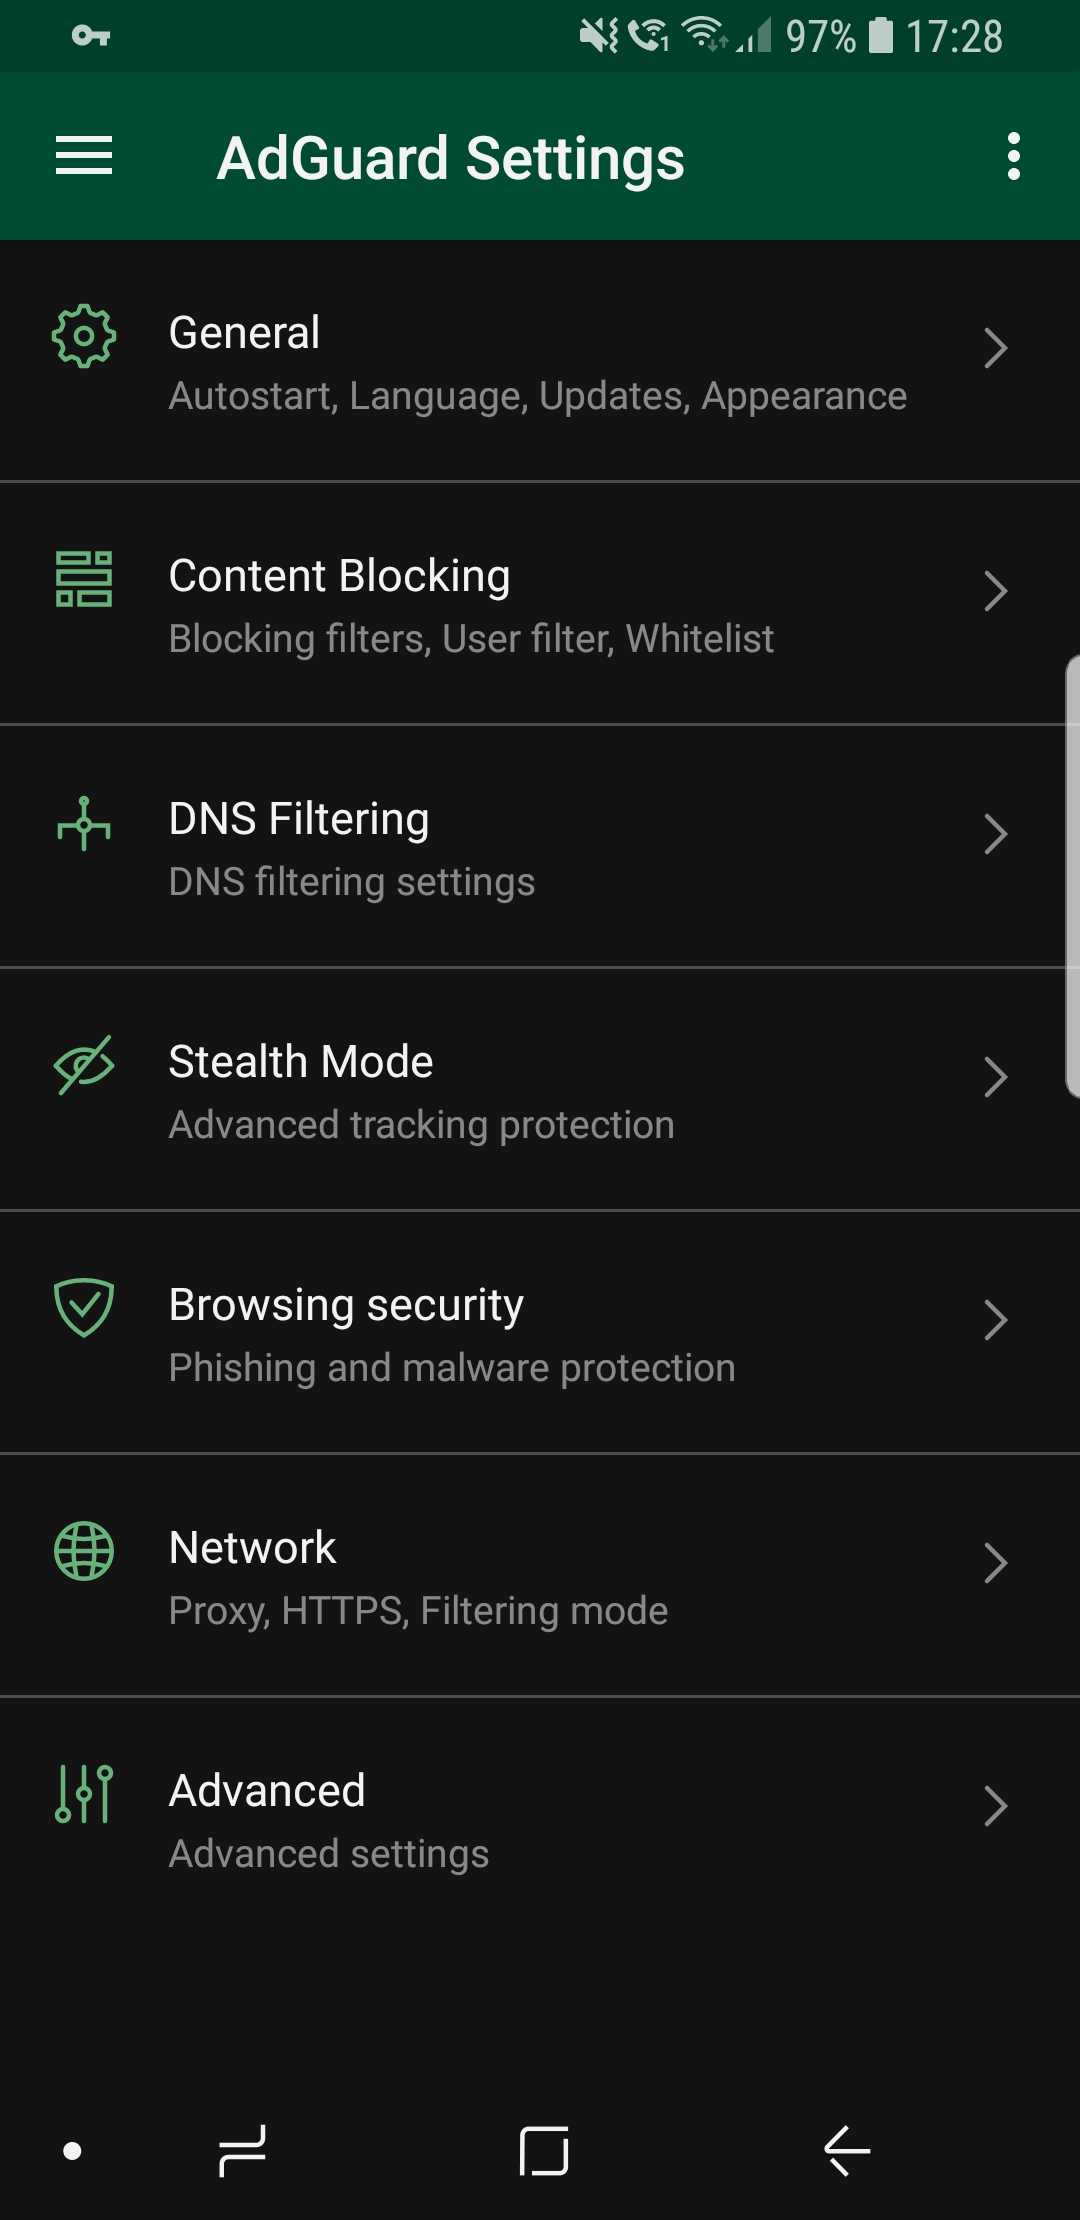
Task: Select Advanced settings text label
Action: (329, 1854)
